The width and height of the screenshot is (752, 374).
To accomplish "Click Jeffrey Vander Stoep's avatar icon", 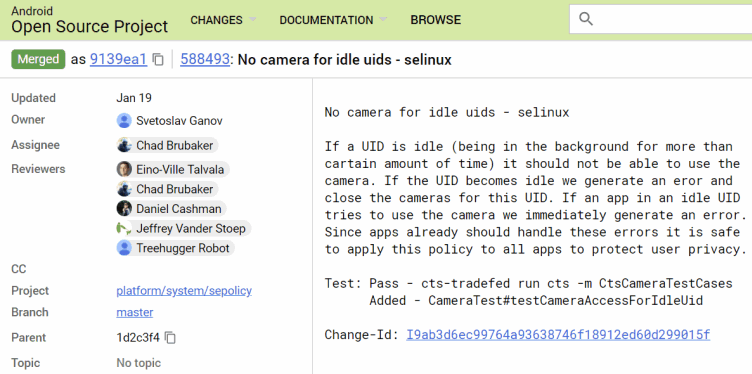I will pos(124,228).
